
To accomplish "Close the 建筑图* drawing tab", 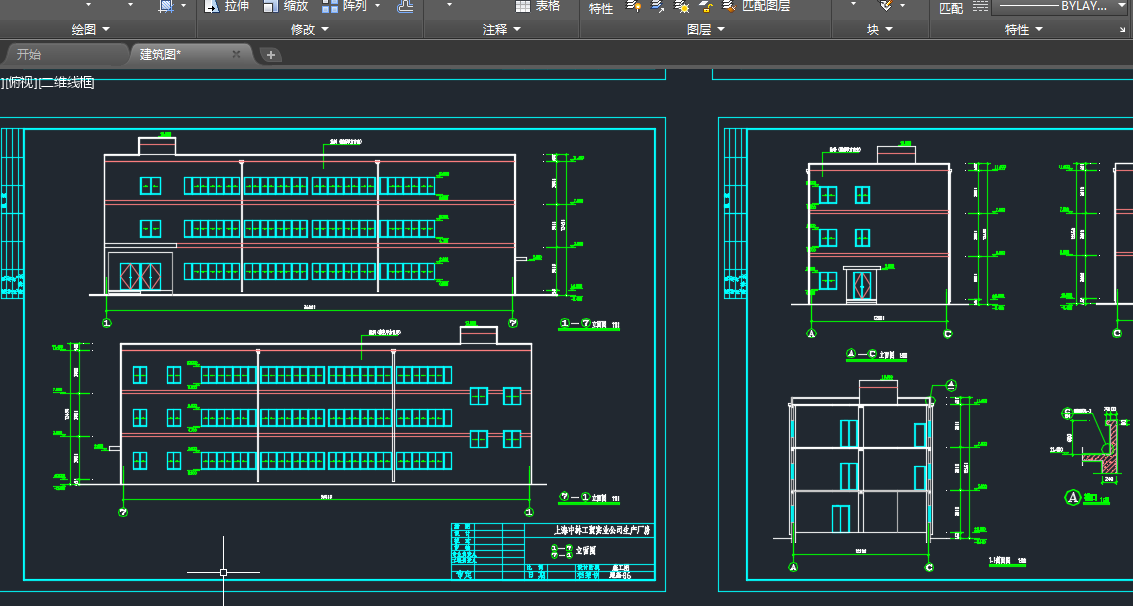I will 236,54.
